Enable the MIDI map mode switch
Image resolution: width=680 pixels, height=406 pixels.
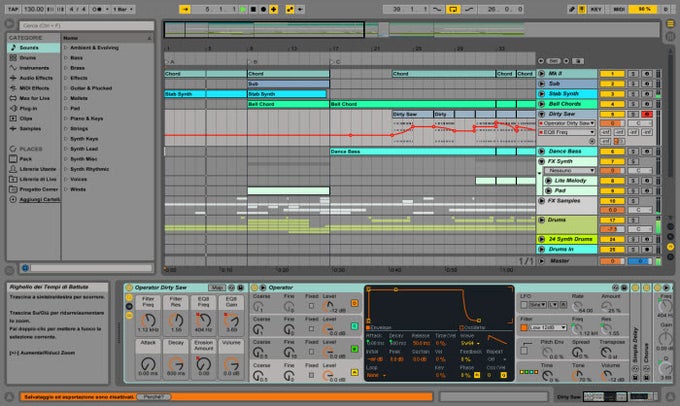619,9
